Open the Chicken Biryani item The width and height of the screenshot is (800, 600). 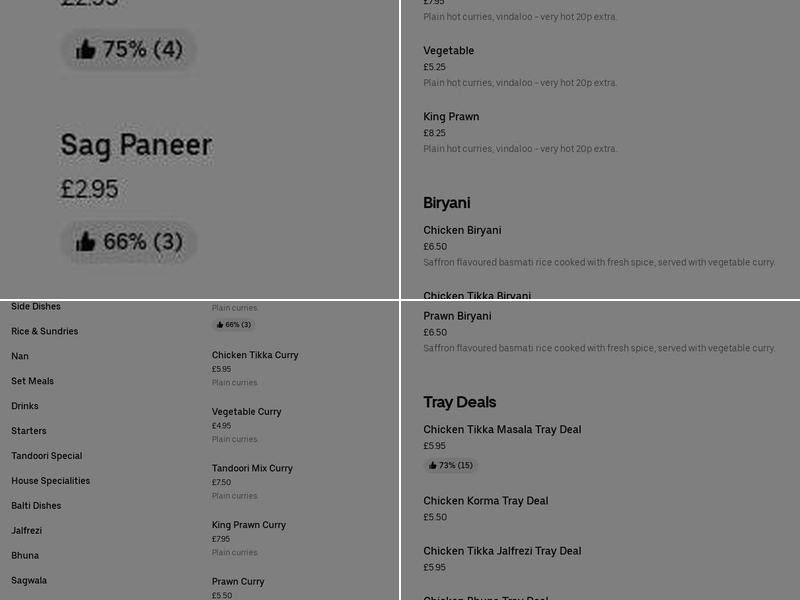point(462,230)
